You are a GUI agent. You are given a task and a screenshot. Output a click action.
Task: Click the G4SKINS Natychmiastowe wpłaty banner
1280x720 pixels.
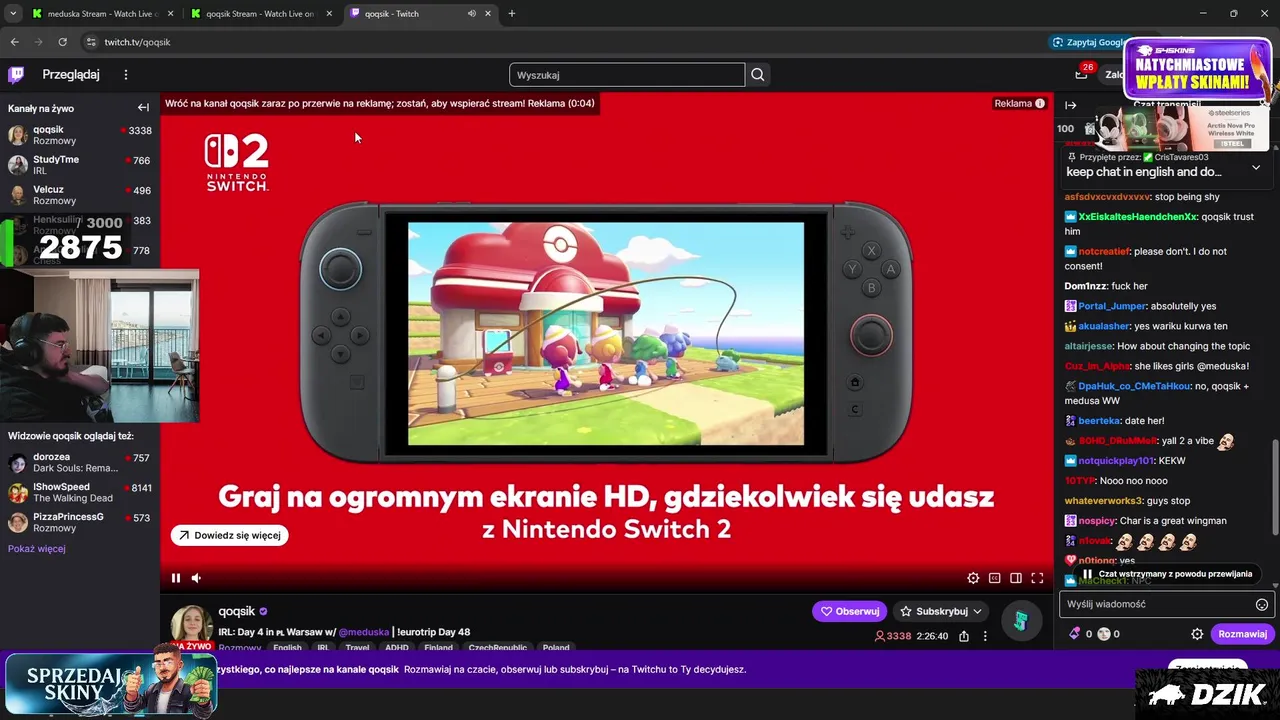(1198, 69)
